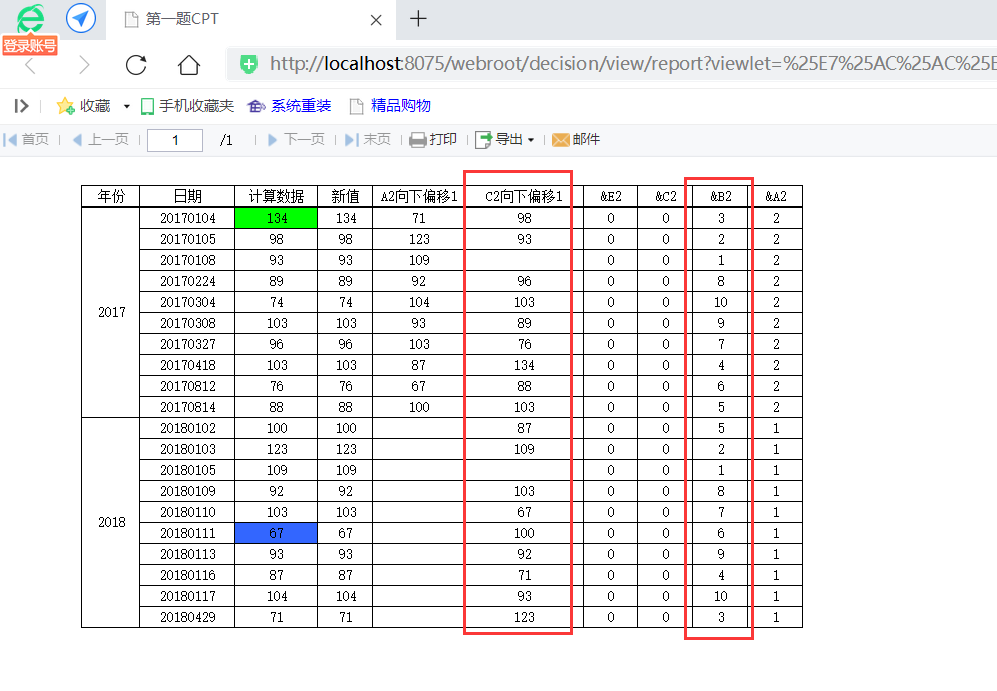Click date cell 20180429
Screen dimensions: 997x691
(x=187, y=617)
